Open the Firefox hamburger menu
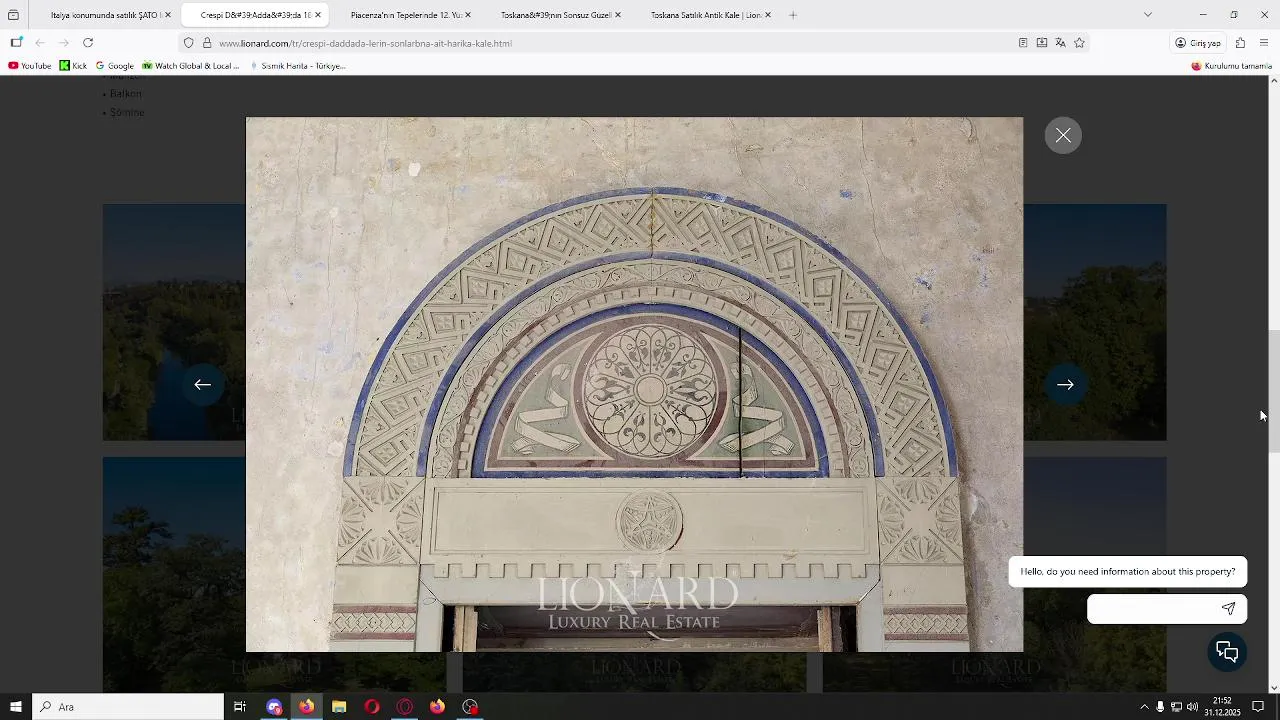Image resolution: width=1280 pixels, height=720 pixels. coord(1264,43)
